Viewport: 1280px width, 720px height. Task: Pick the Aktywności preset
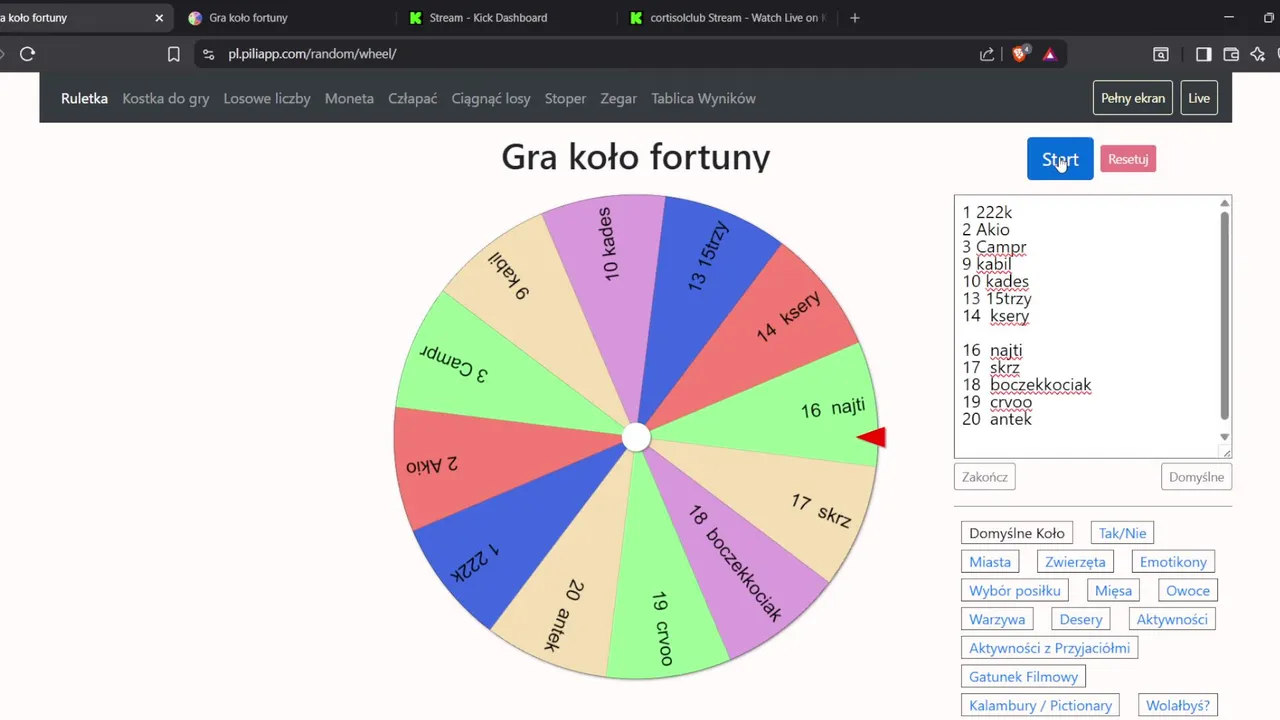pos(1172,619)
